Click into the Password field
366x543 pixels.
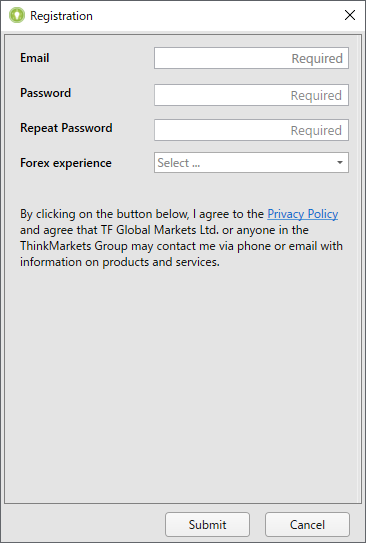251,95
